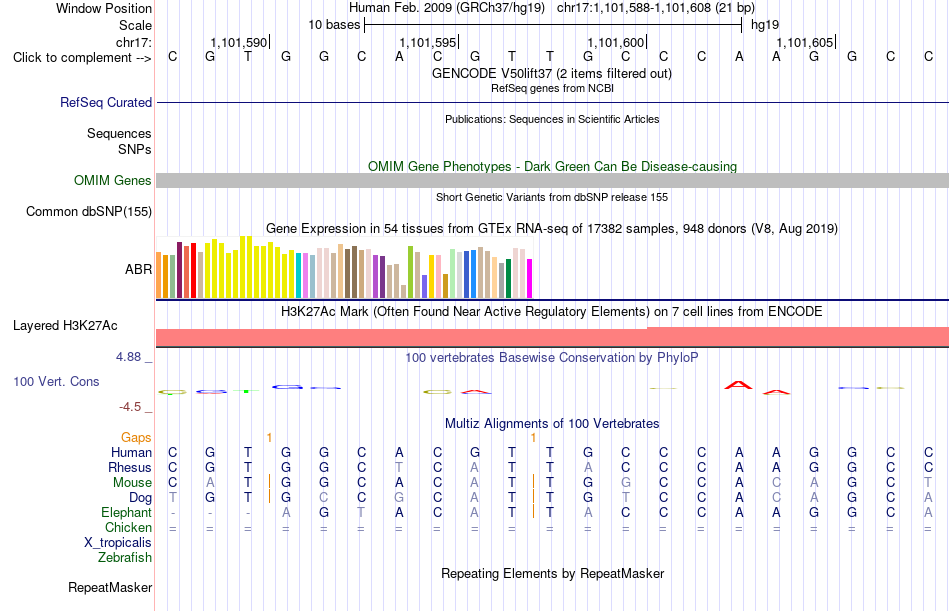Click Repeating Elements by RepeatMasker title
Image resolution: width=950 pixels, height=611 pixels.
553,573
